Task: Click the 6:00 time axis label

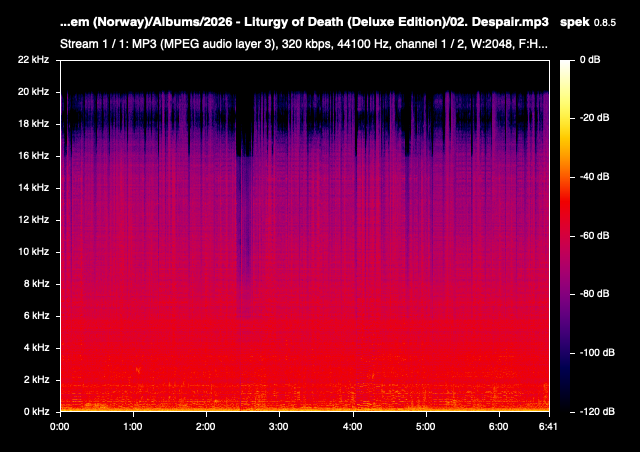Action: [498, 427]
